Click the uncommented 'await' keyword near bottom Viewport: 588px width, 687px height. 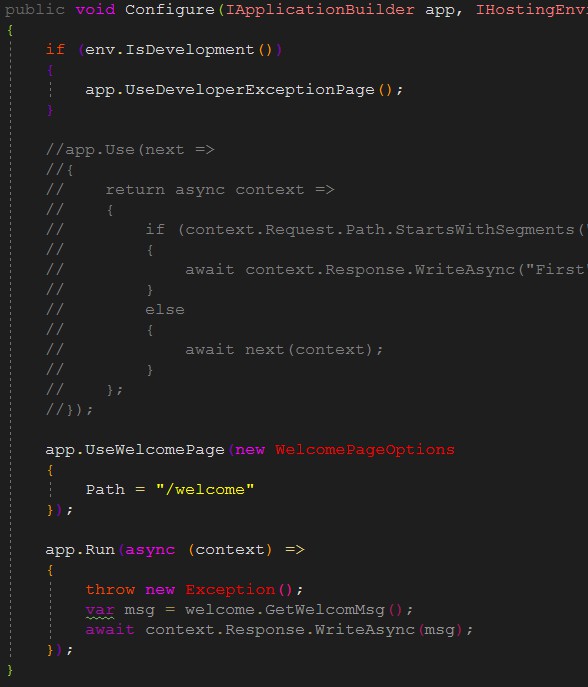point(110,630)
